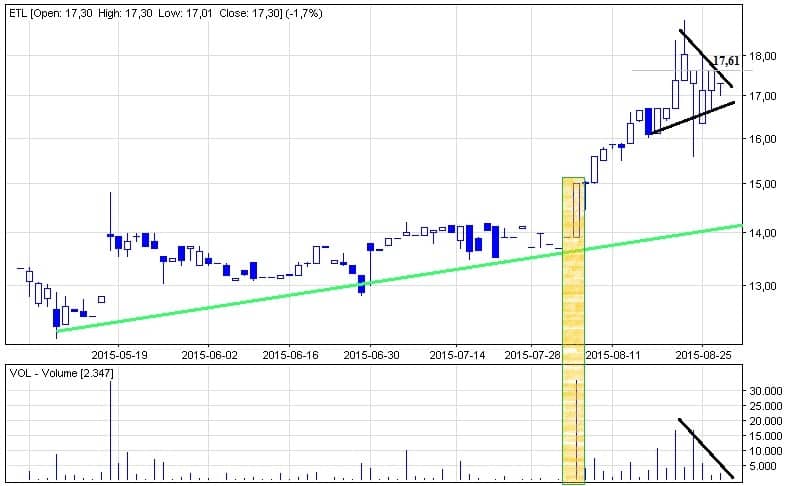Viewport: 800px width, 486px height.
Task: Click the 30.000 volume axis label
Action: pyautogui.click(x=766, y=391)
